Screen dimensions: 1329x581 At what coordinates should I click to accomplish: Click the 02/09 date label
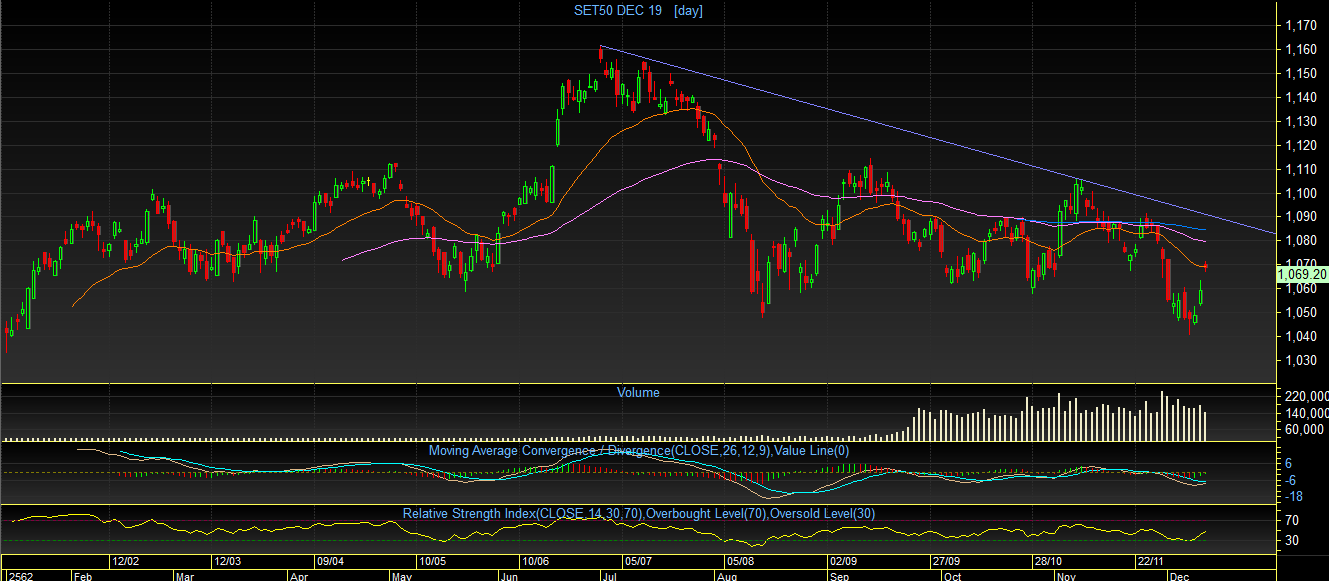pos(844,562)
